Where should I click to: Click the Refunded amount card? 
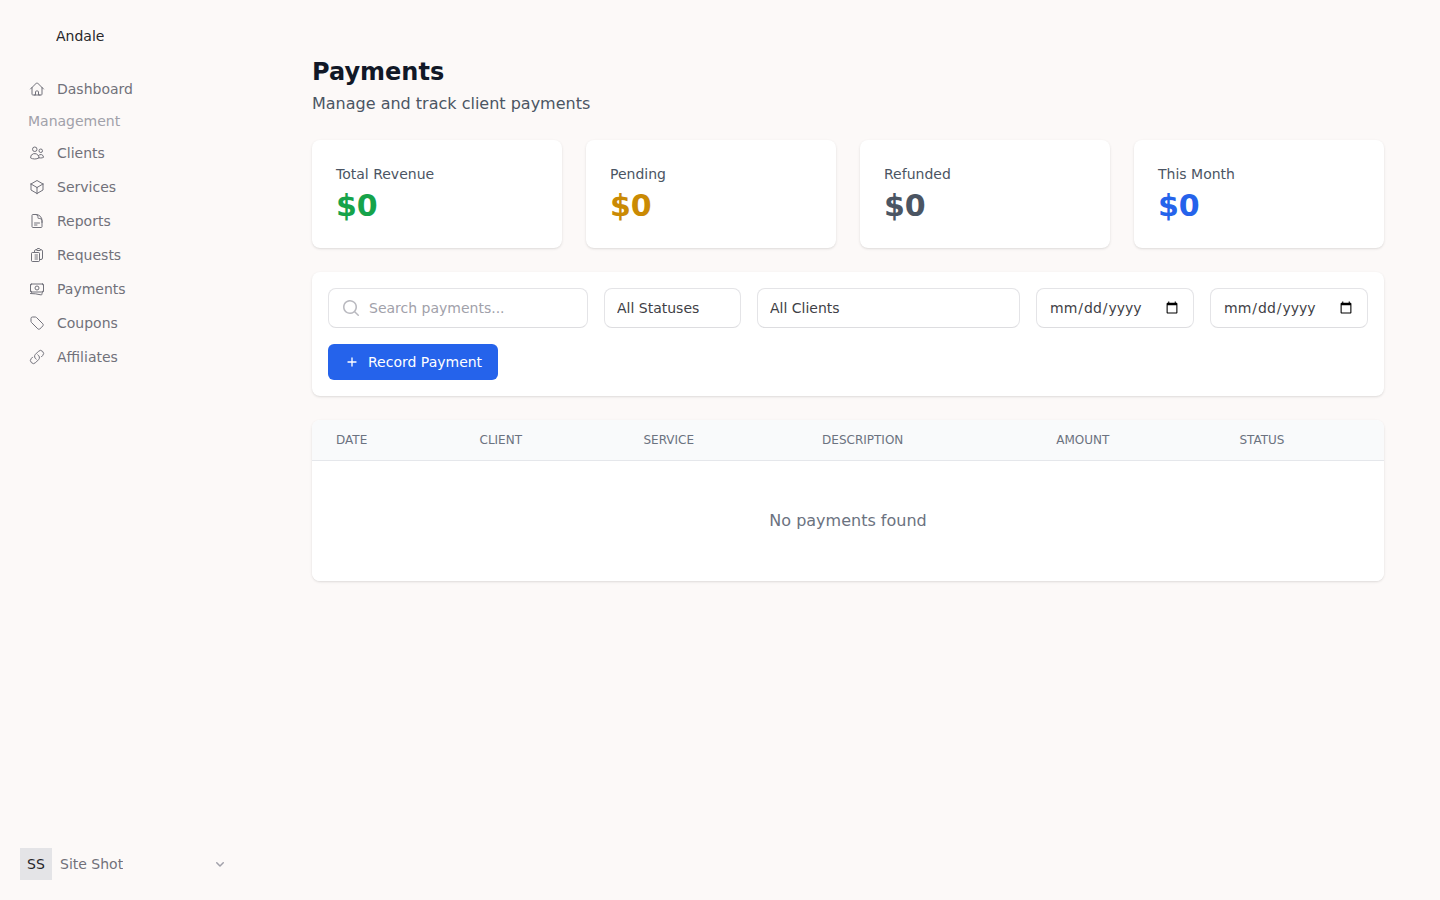point(985,194)
